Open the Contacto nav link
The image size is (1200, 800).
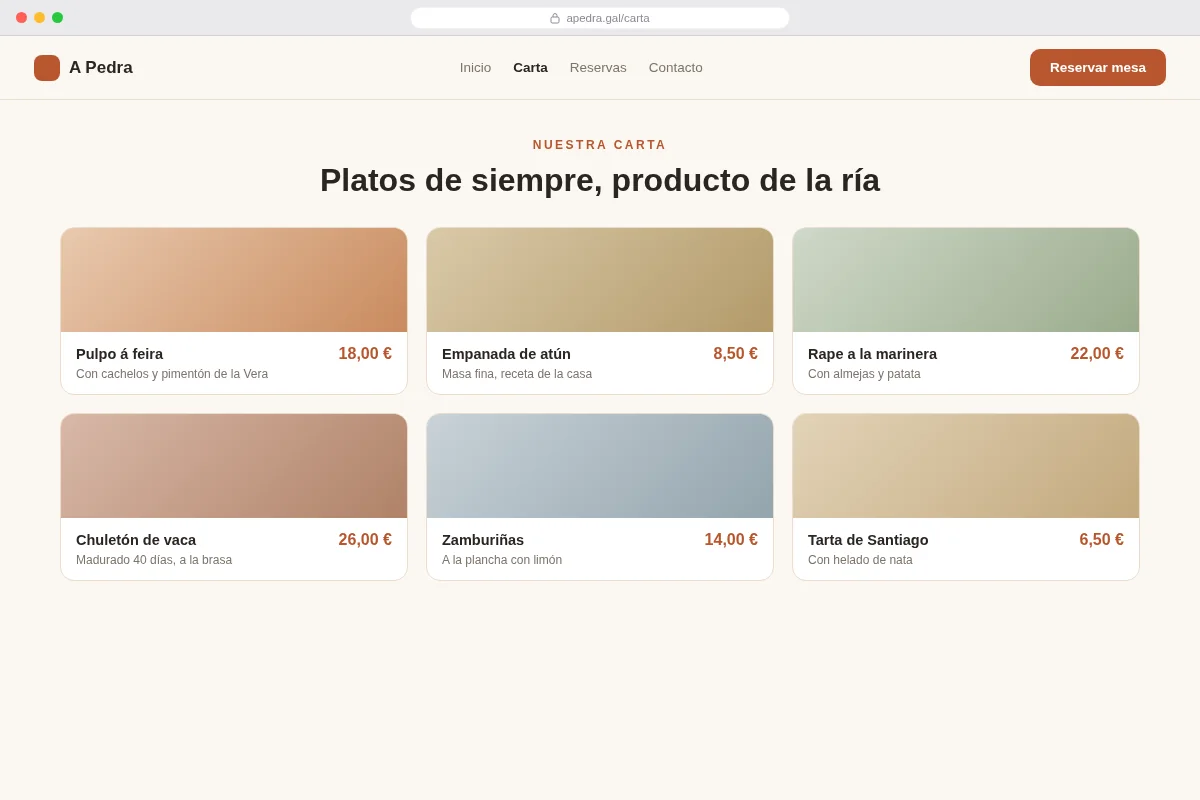[675, 68]
